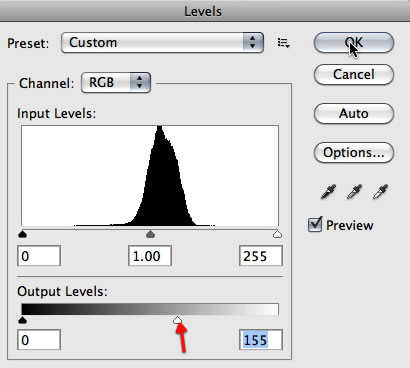This screenshot has width=410, height=368.
Task: Click the histogram display
Action: [150, 176]
